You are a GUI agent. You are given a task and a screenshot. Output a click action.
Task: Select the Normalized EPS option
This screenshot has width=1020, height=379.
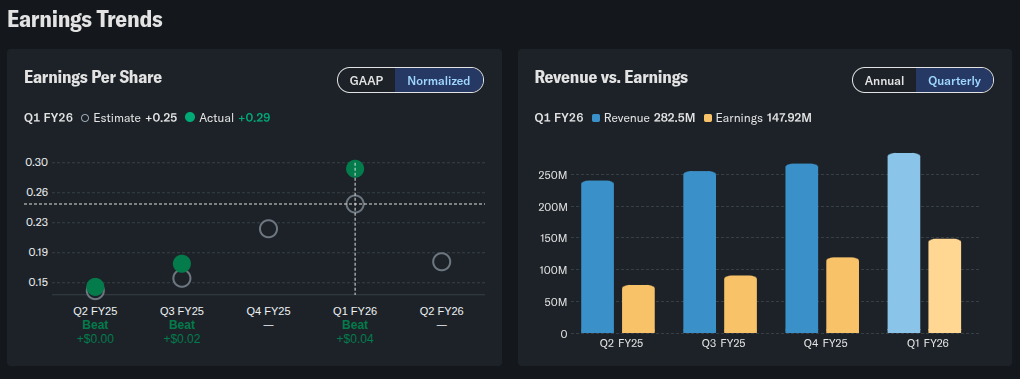[438, 81]
